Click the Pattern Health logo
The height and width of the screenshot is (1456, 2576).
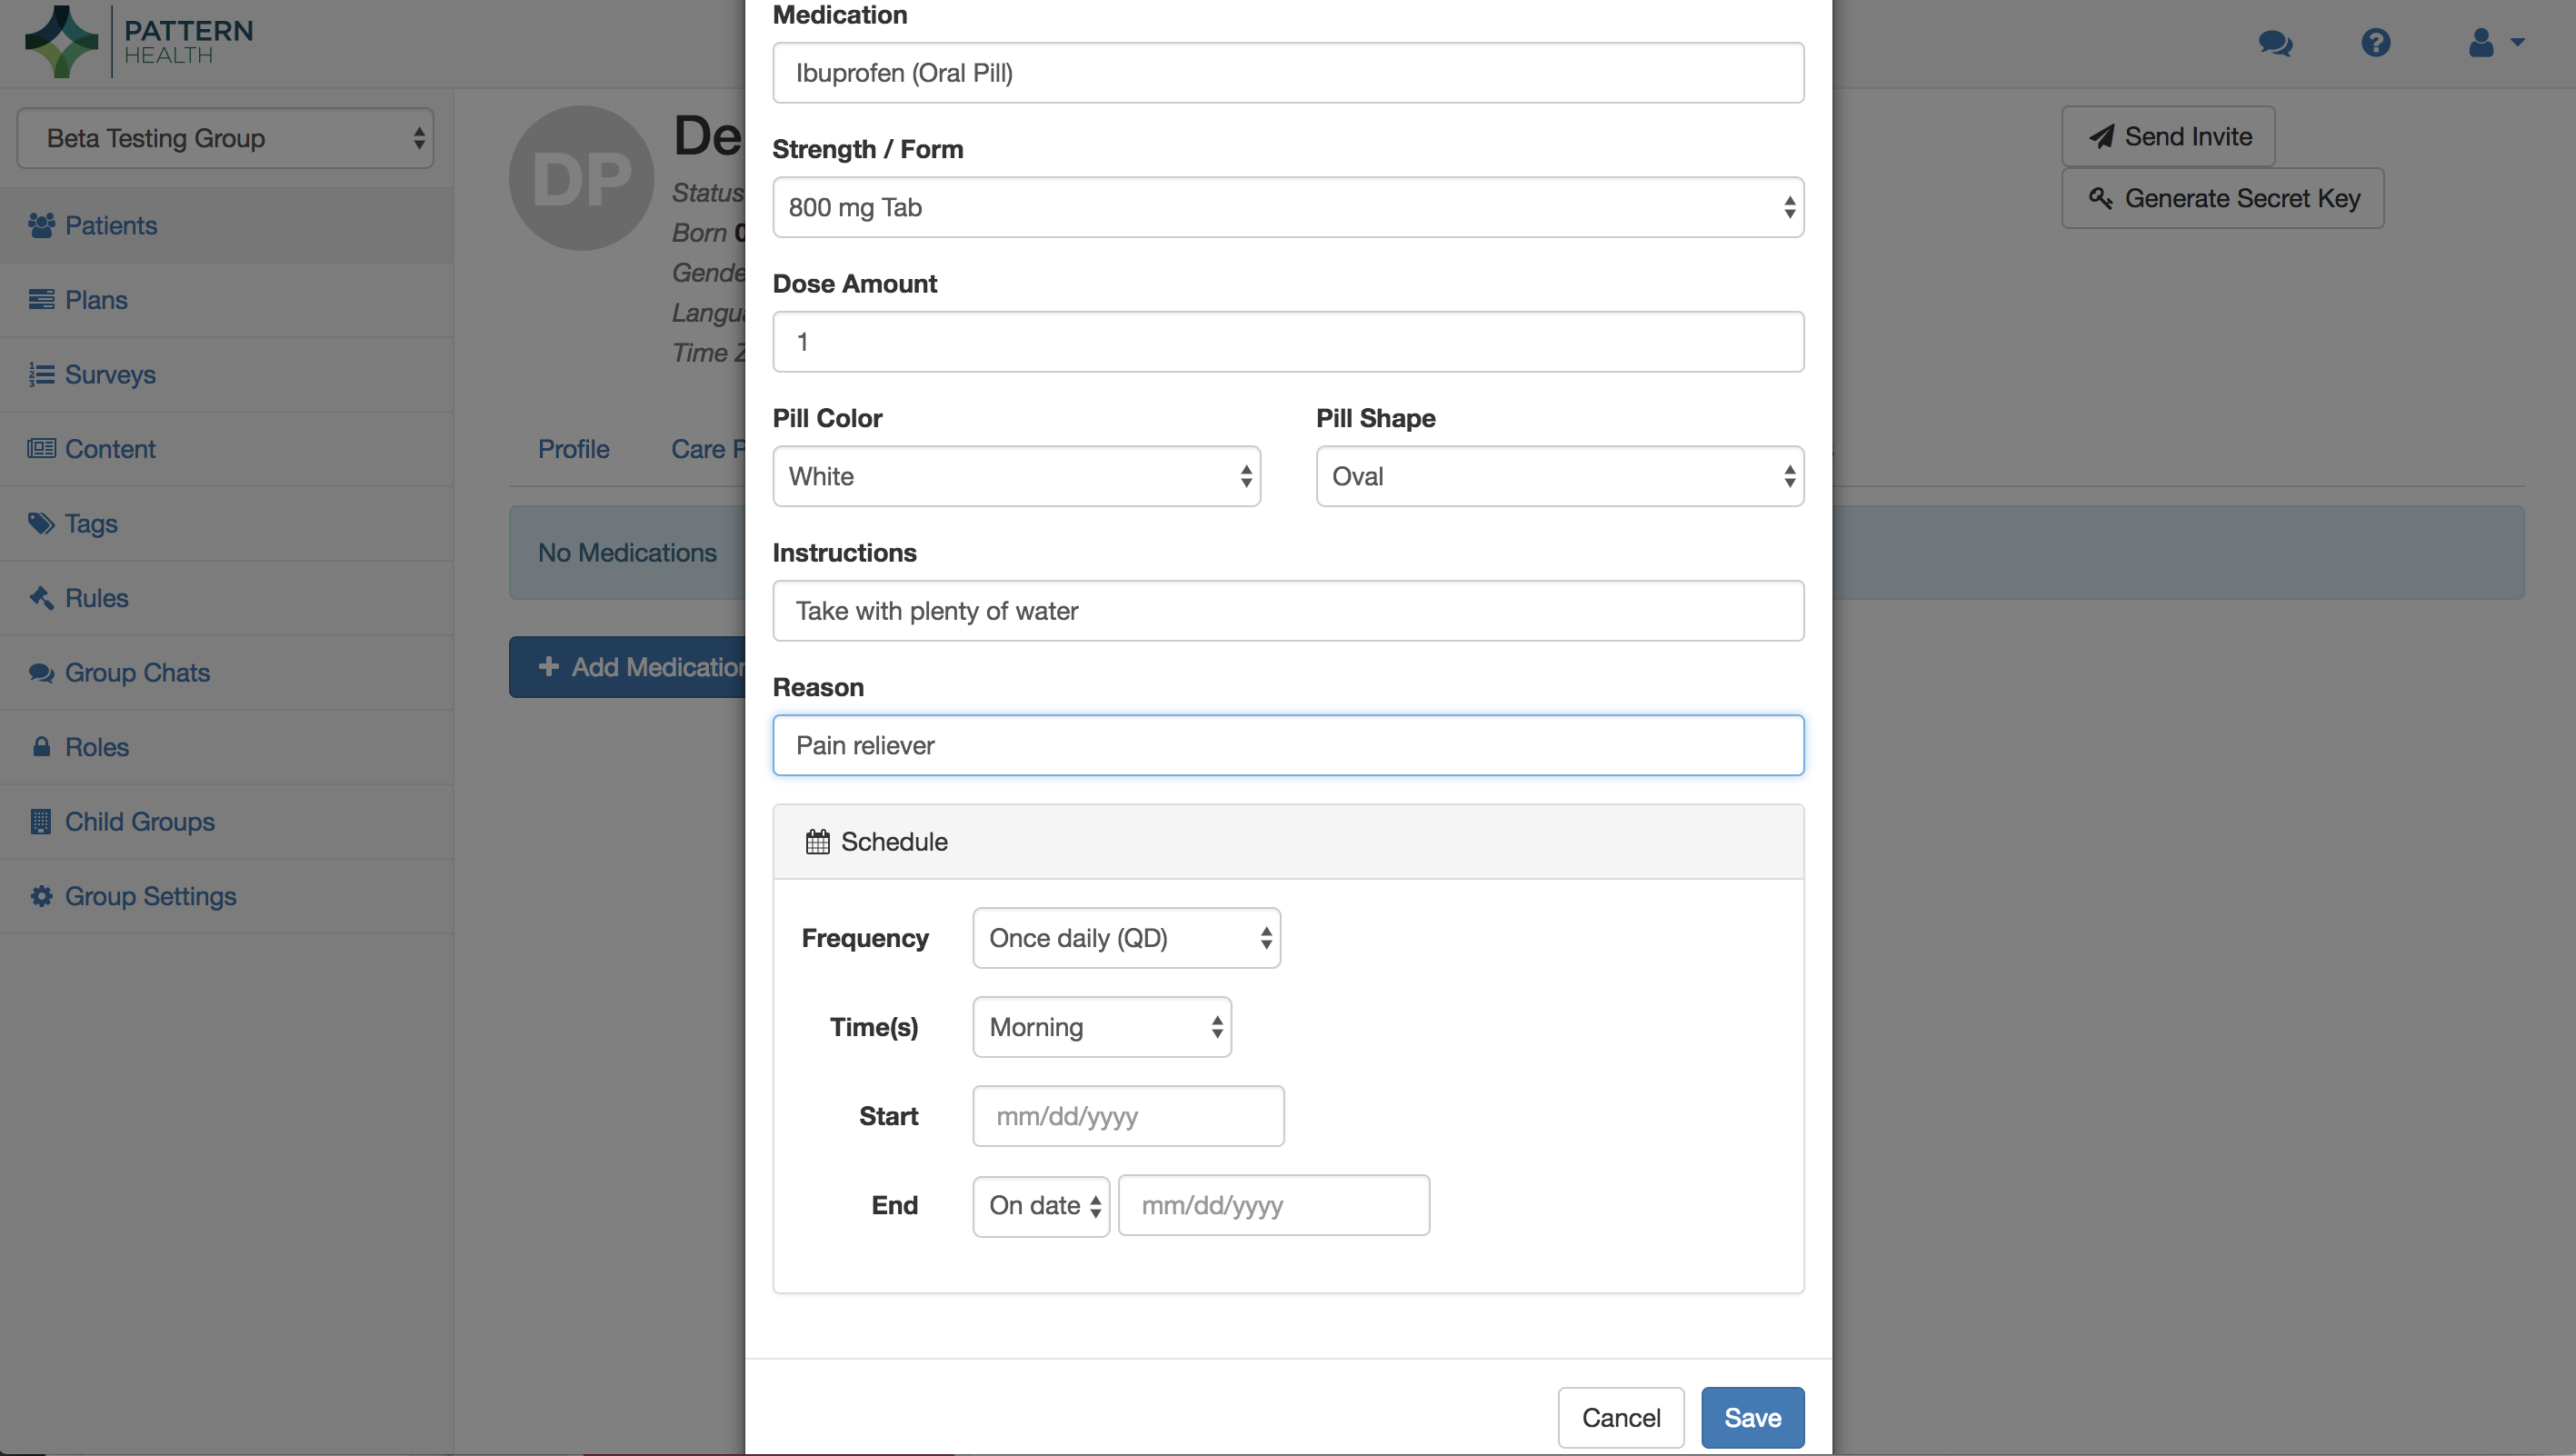click(x=139, y=41)
